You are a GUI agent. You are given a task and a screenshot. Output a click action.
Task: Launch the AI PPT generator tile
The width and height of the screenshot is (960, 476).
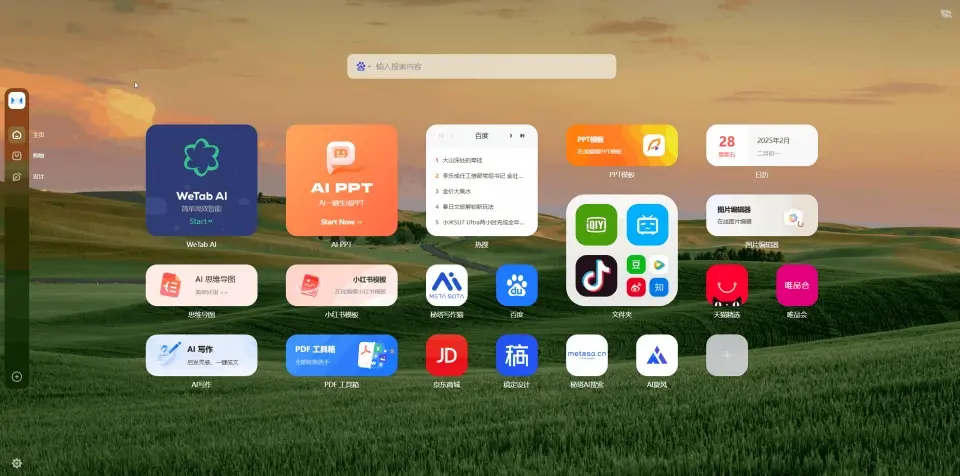click(342, 180)
